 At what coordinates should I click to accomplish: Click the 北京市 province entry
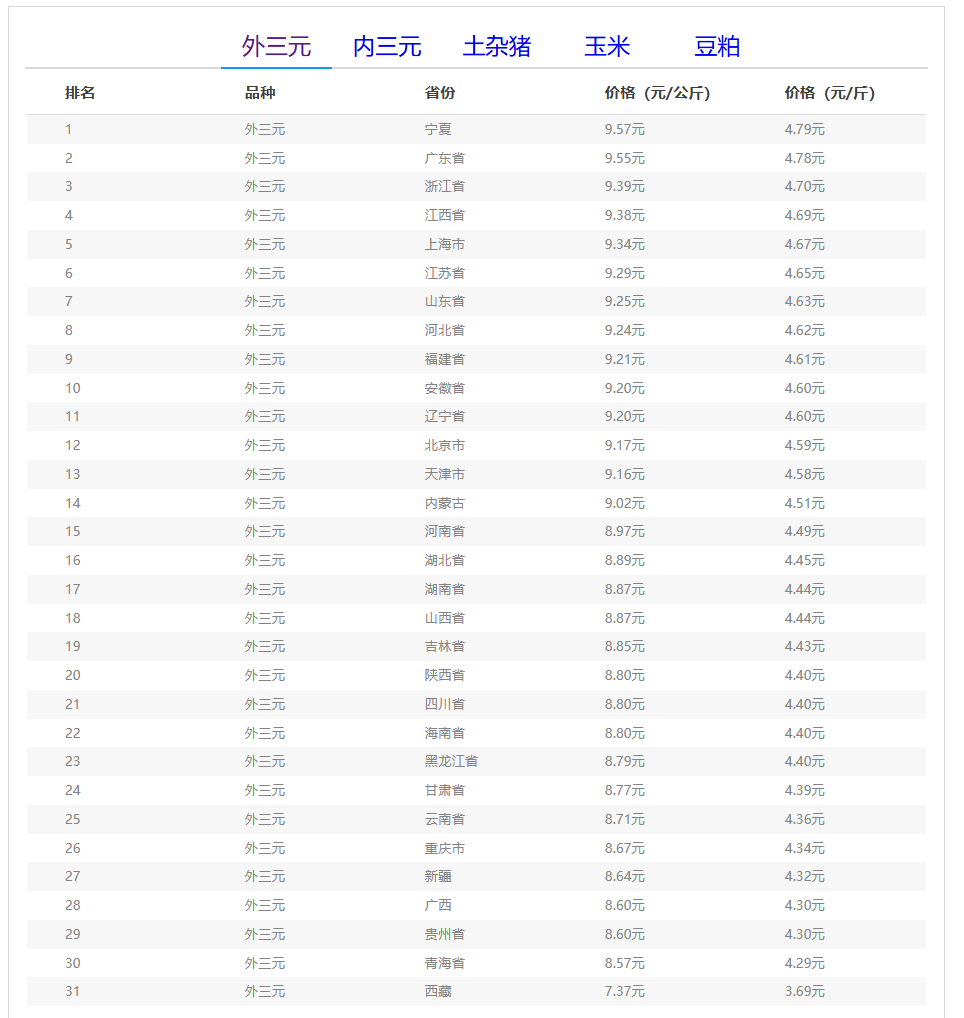[444, 445]
